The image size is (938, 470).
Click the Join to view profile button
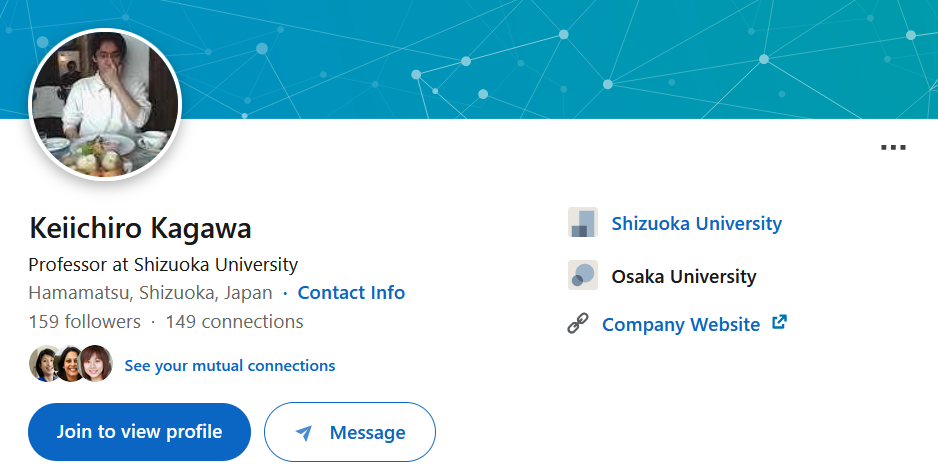point(139,432)
